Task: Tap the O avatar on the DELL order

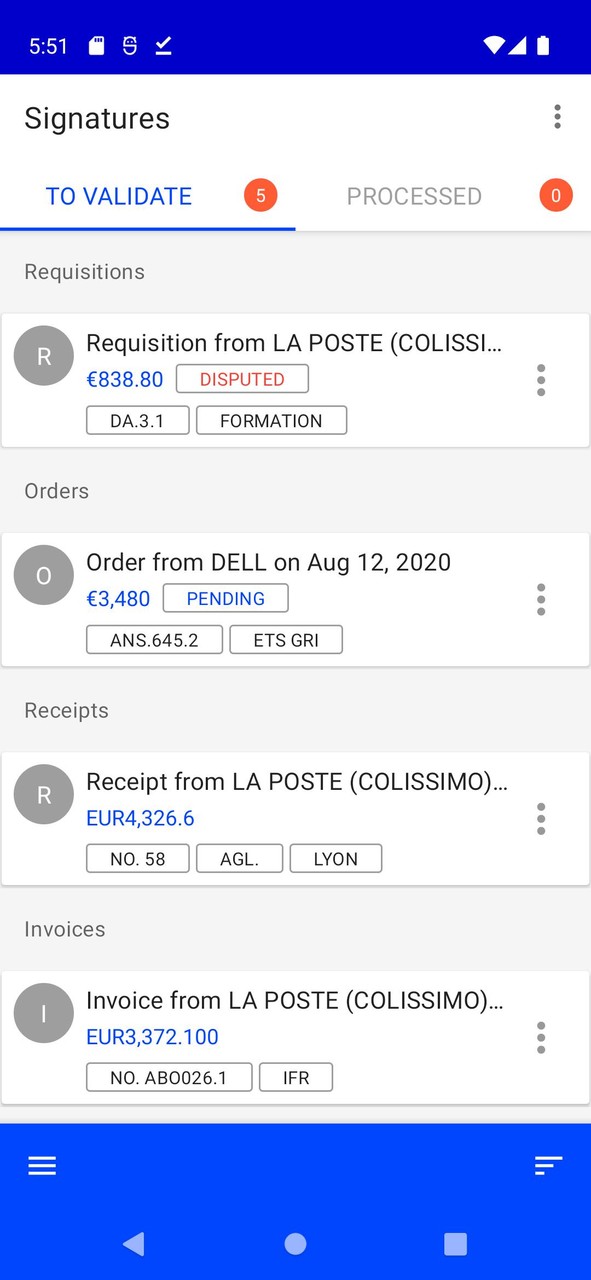Action: tap(43, 575)
